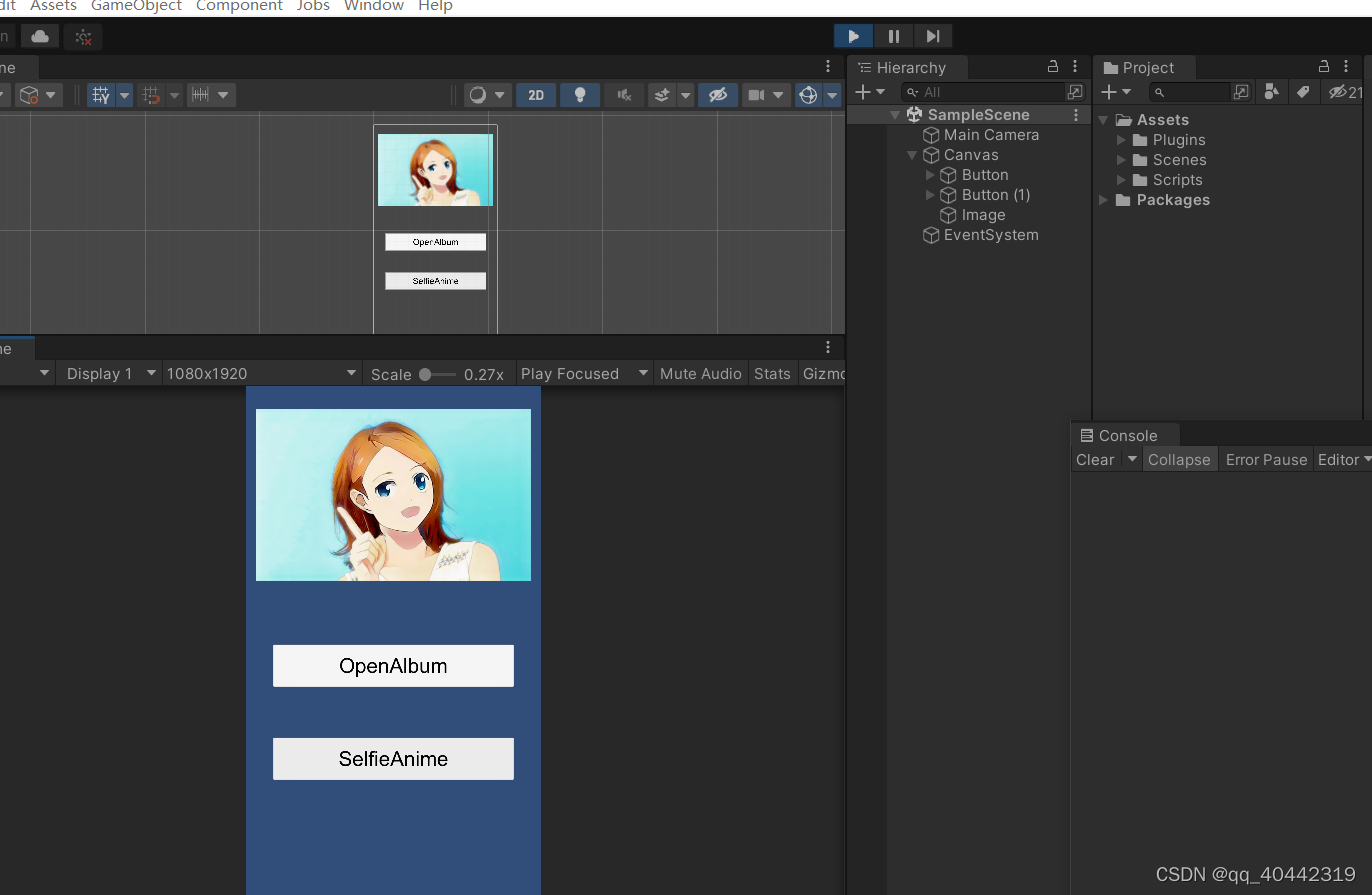Toggle scene visibility eye icon
This screenshot has height=895, width=1372.
point(717,95)
